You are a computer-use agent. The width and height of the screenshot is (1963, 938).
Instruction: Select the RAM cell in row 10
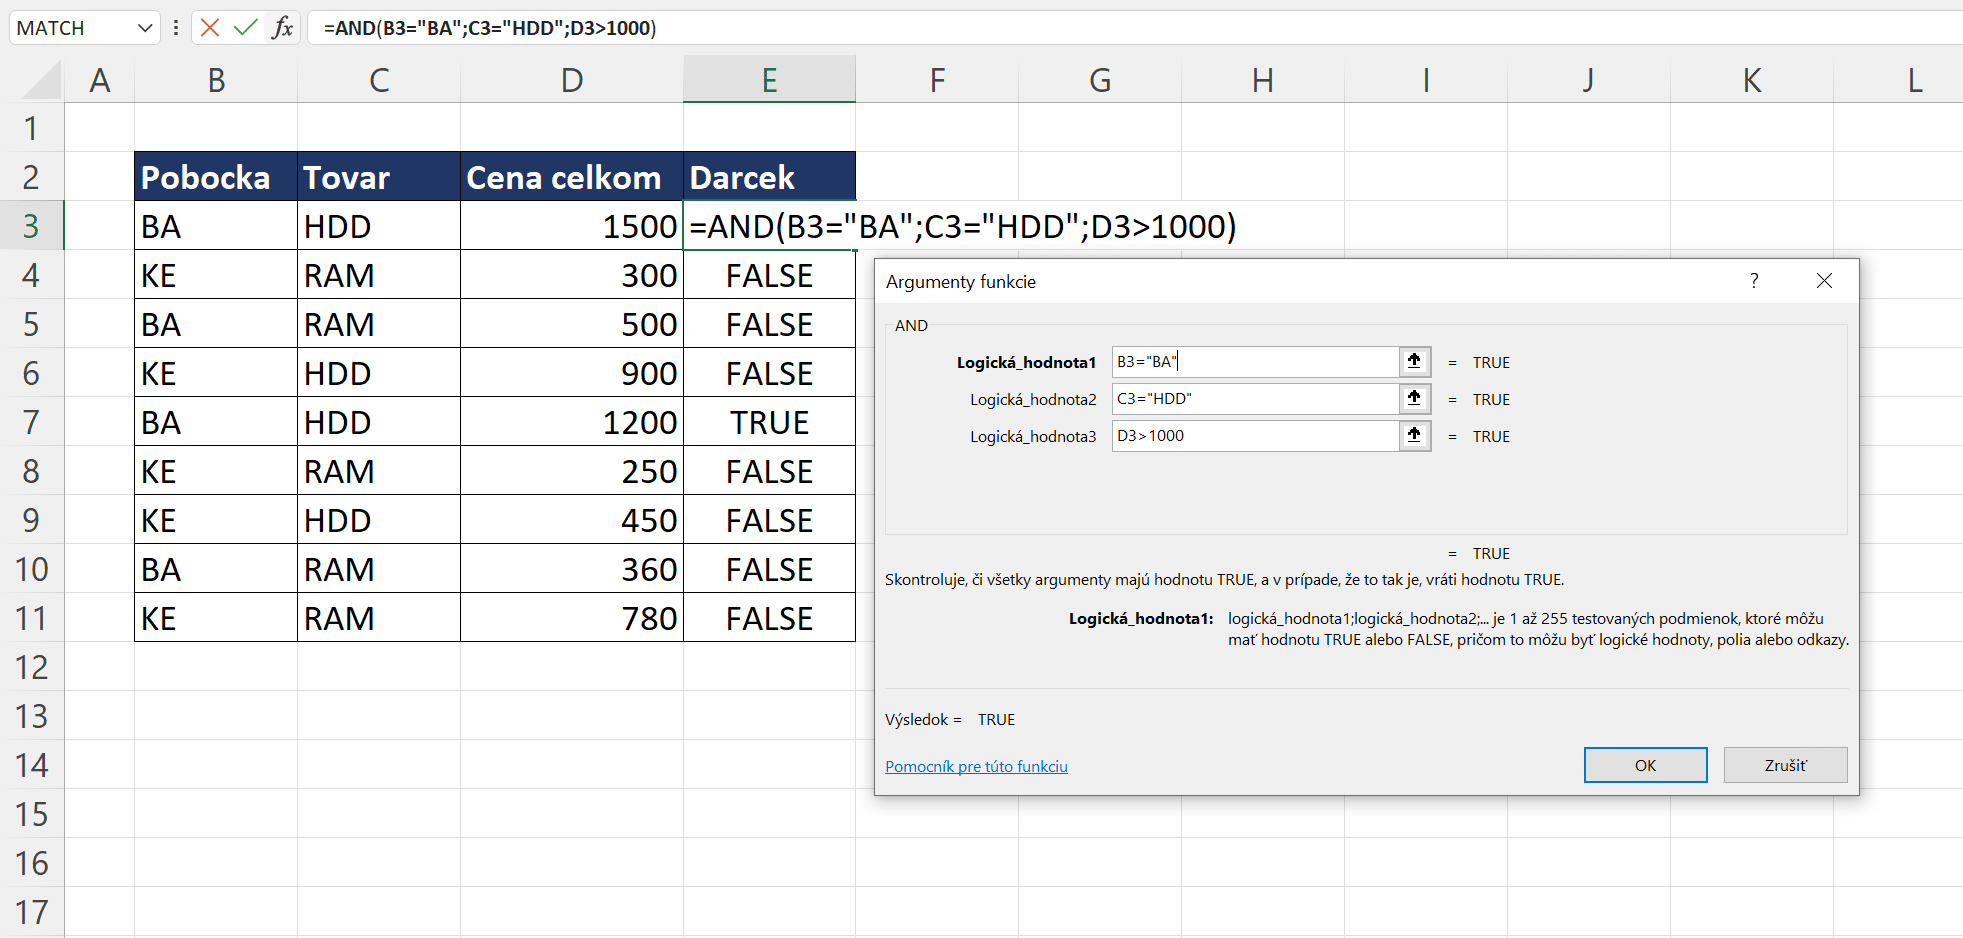click(x=379, y=569)
